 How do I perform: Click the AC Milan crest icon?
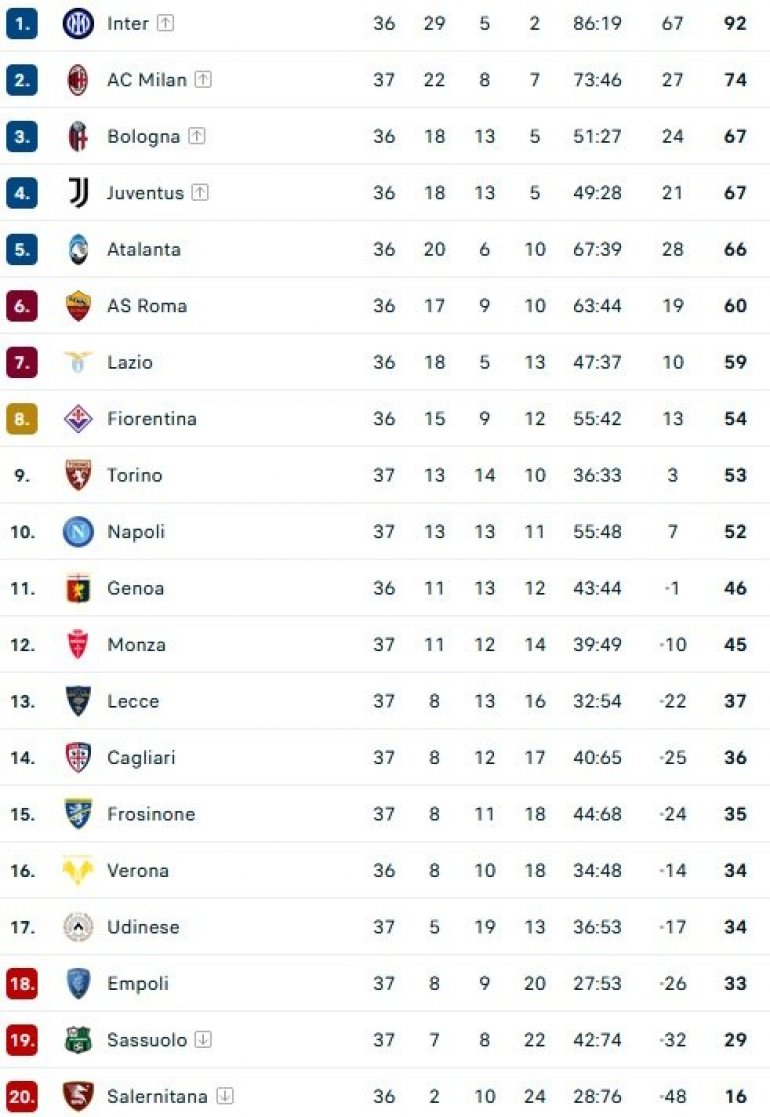[x=78, y=80]
